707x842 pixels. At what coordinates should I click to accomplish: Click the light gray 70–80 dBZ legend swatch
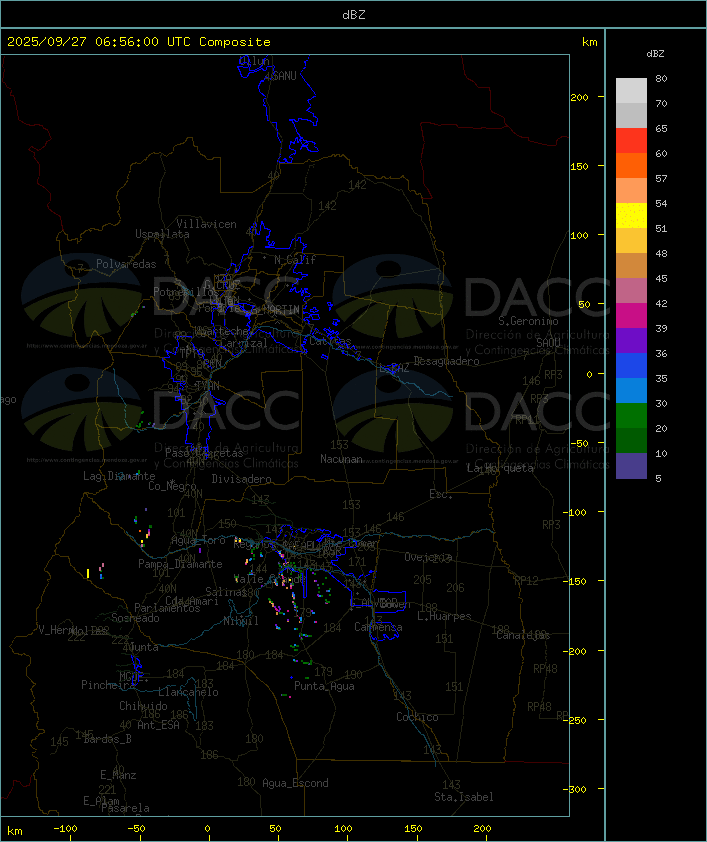(631, 90)
